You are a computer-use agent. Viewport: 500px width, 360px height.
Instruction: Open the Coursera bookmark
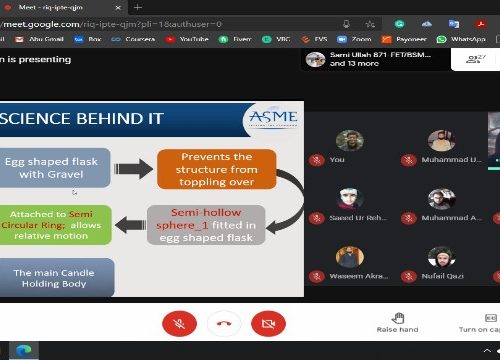pos(133,39)
